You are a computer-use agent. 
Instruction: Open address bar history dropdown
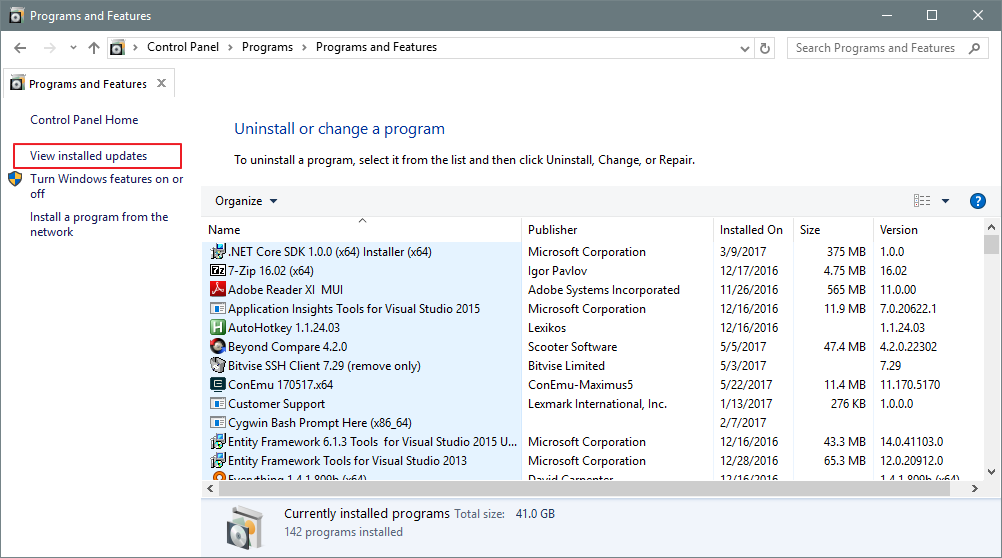tap(744, 49)
